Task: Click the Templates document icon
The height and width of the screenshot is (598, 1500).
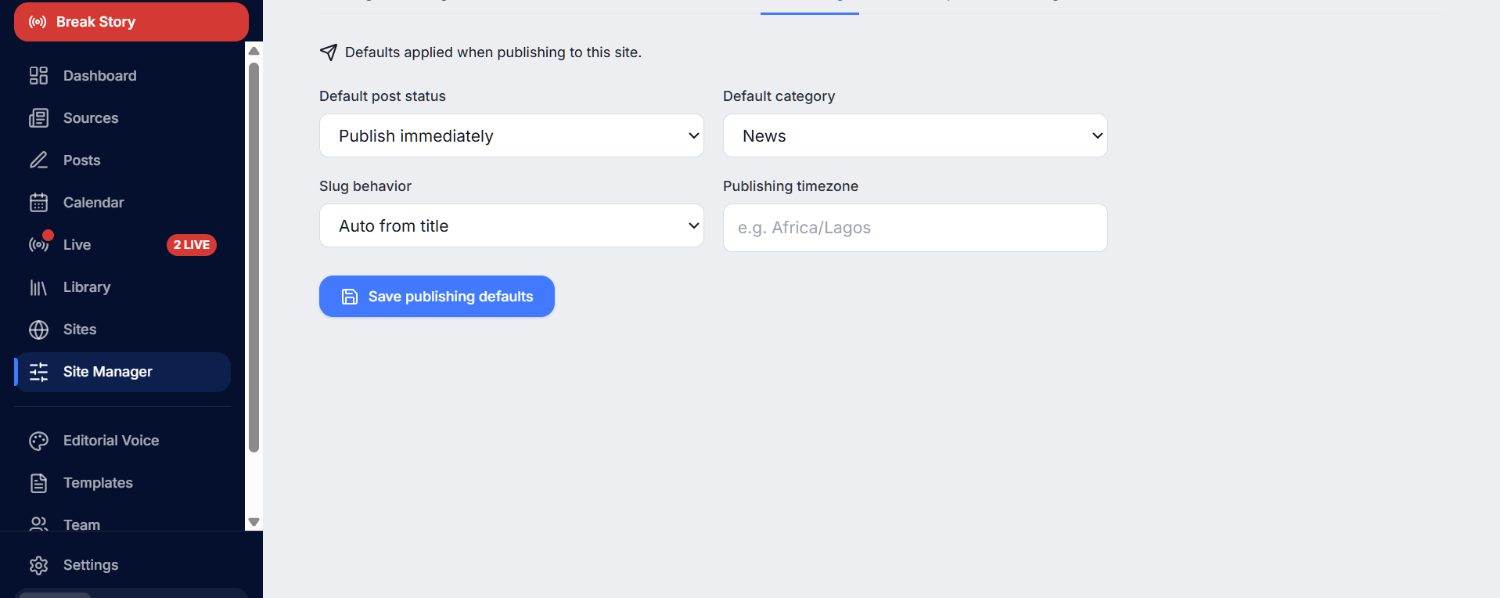Action: (39, 483)
